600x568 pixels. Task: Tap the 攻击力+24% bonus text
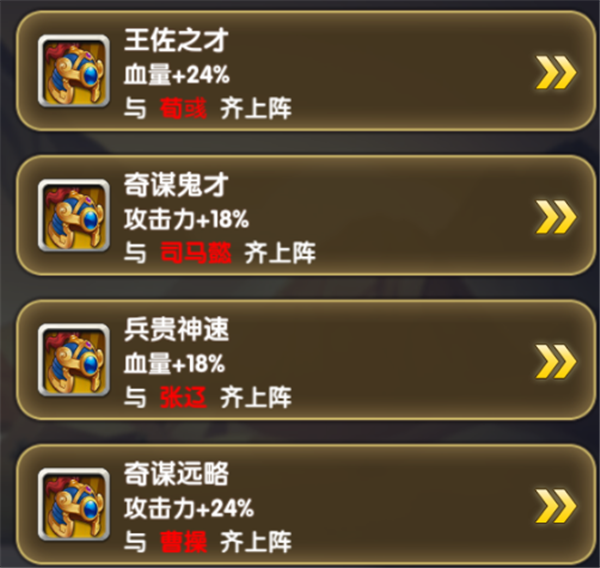pos(189,508)
